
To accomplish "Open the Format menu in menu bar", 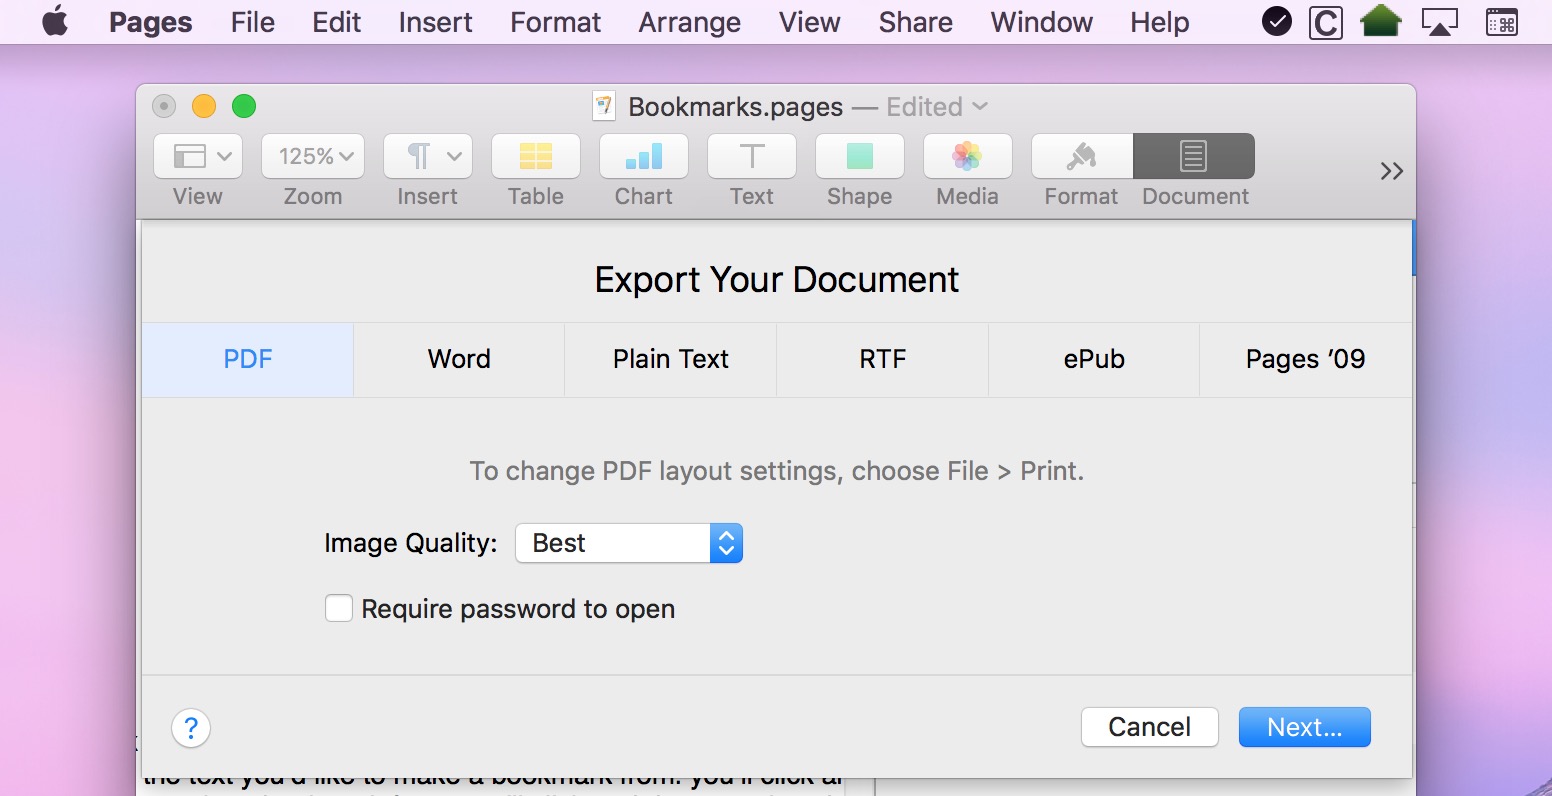I will point(556,22).
